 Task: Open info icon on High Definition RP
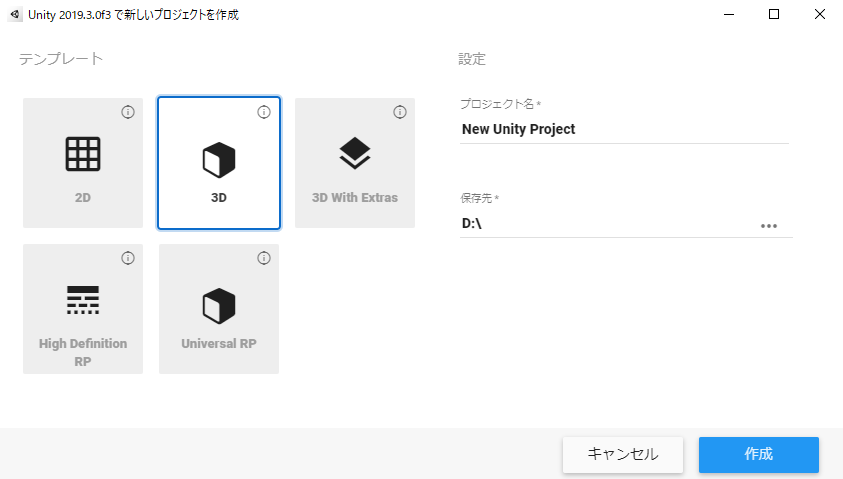[128, 258]
